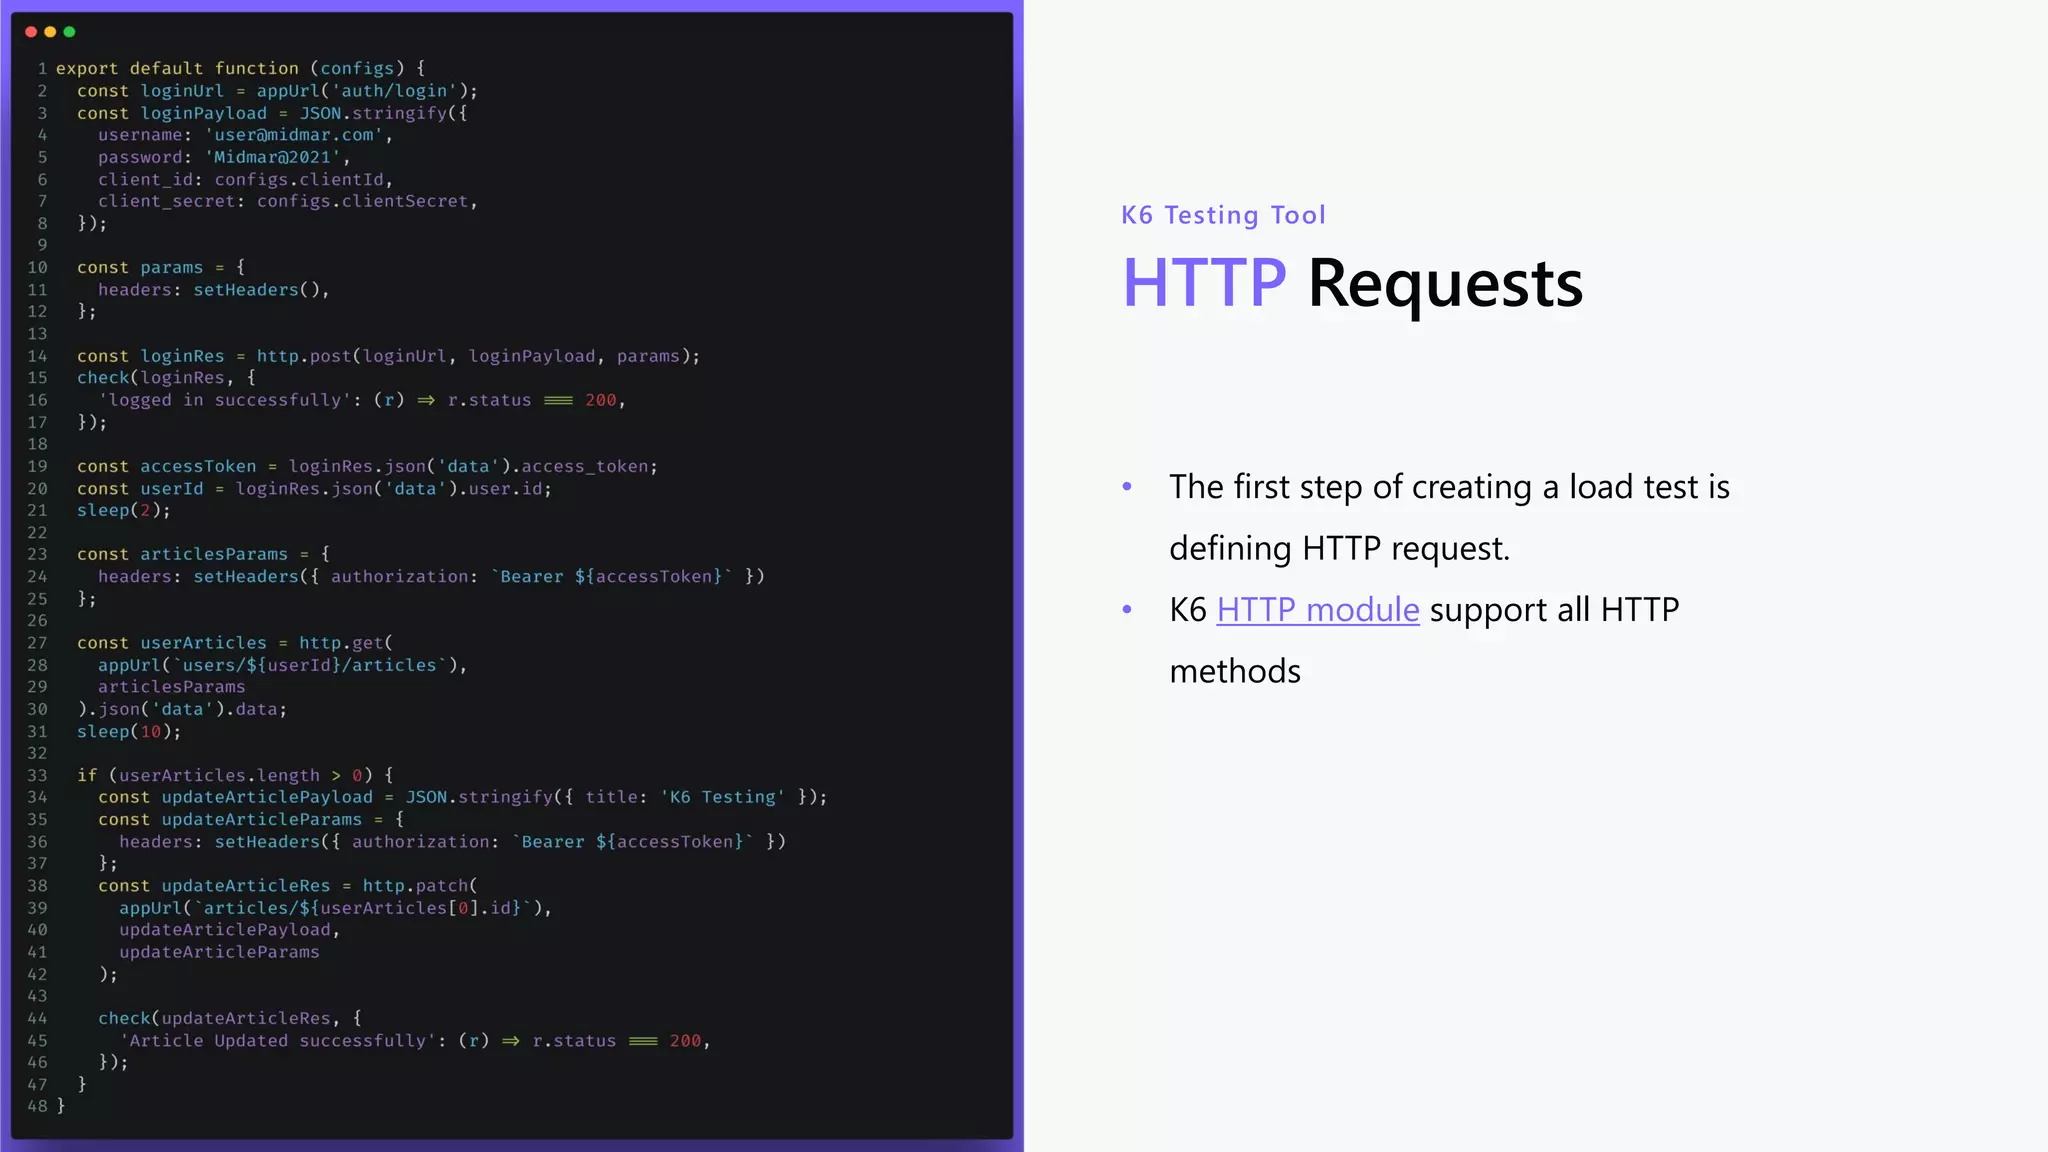Click the yellow minimize dot on code window
Screen dimensions: 2048x1152
pos(50,32)
